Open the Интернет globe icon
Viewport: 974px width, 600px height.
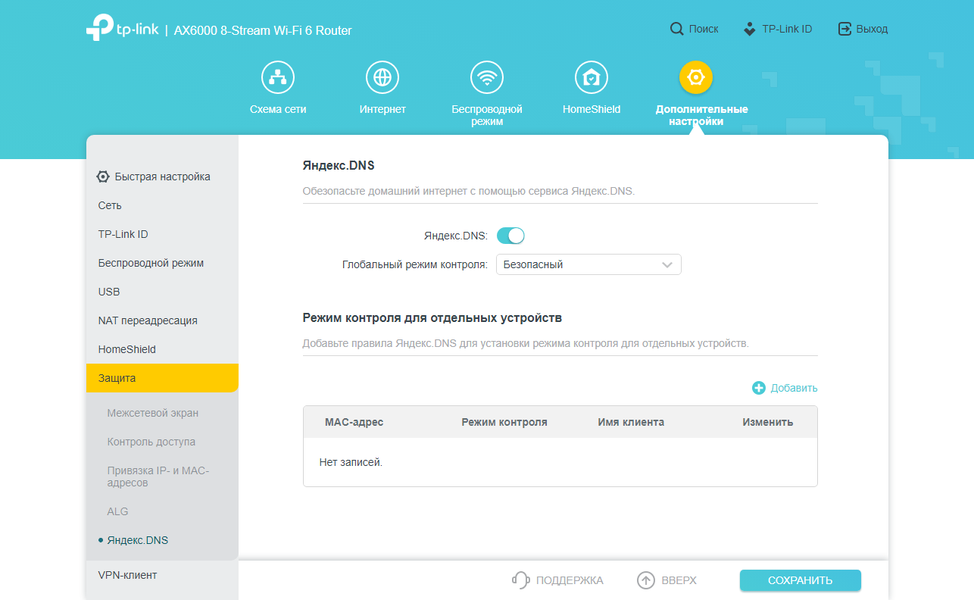[x=382, y=77]
